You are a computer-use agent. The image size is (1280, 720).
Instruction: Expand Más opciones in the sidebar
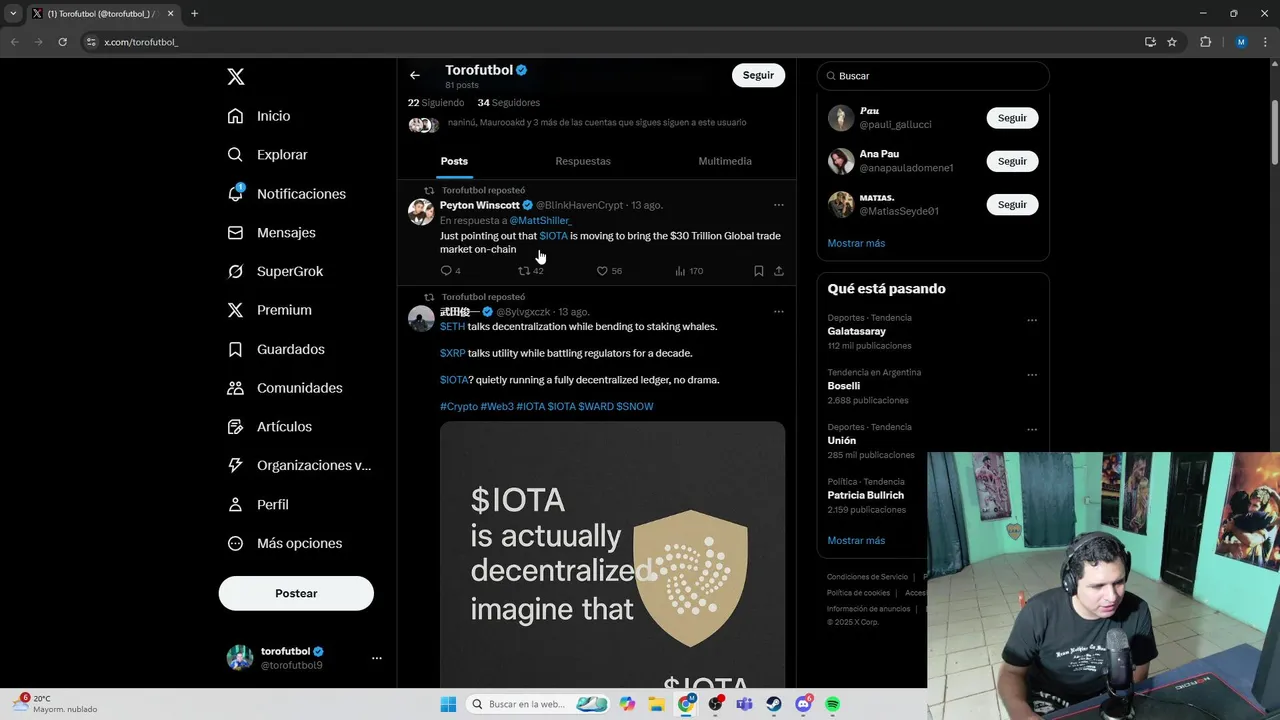pos(285,543)
